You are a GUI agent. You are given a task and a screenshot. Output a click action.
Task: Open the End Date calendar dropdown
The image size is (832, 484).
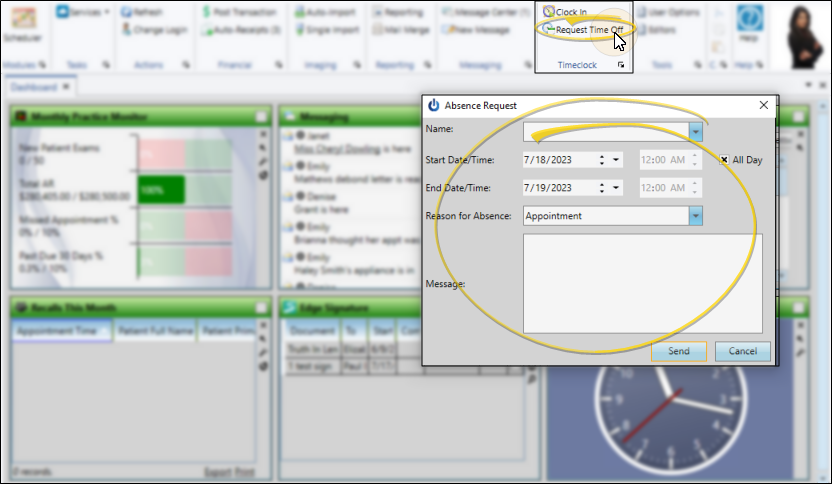pyautogui.click(x=617, y=187)
